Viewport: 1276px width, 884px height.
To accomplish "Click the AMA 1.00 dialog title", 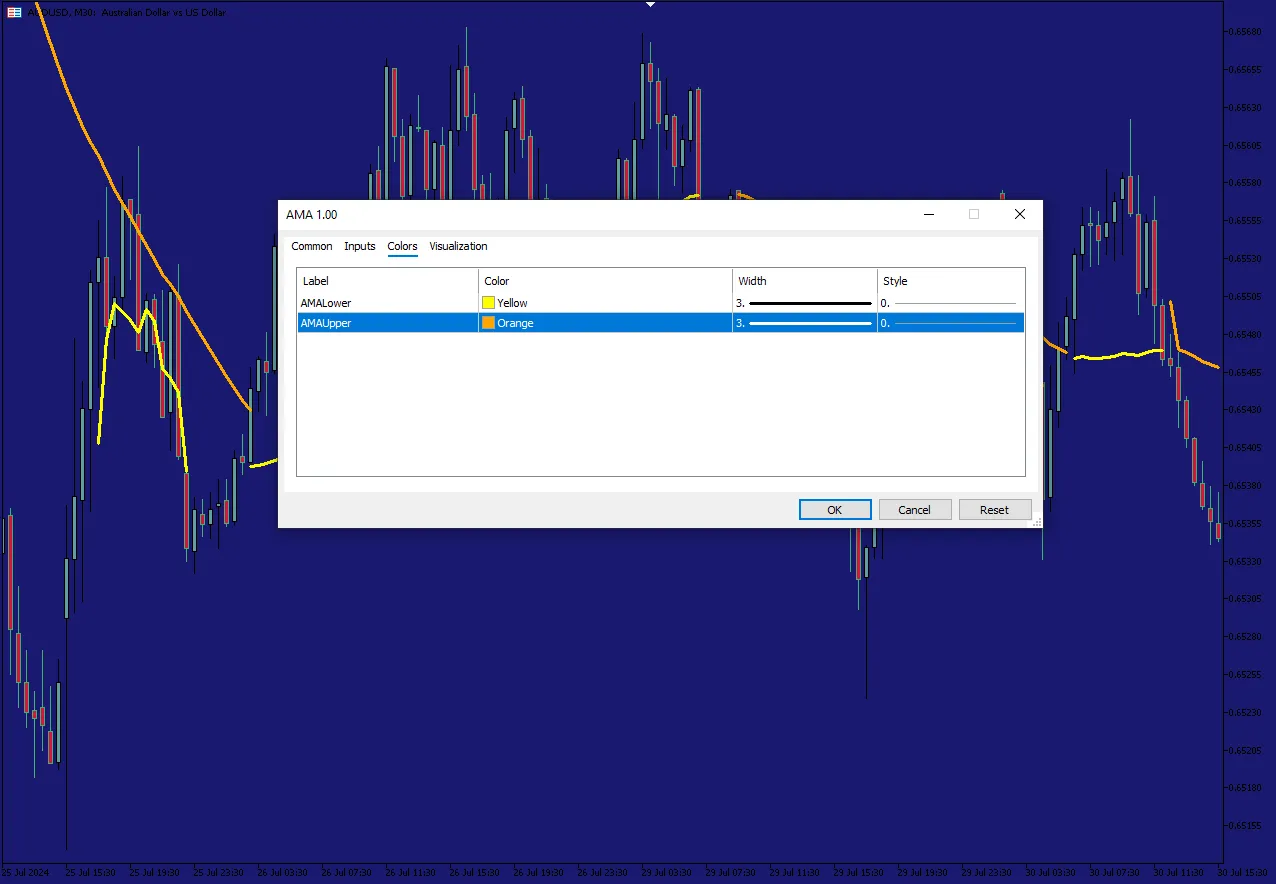I will pyautogui.click(x=312, y=215).
